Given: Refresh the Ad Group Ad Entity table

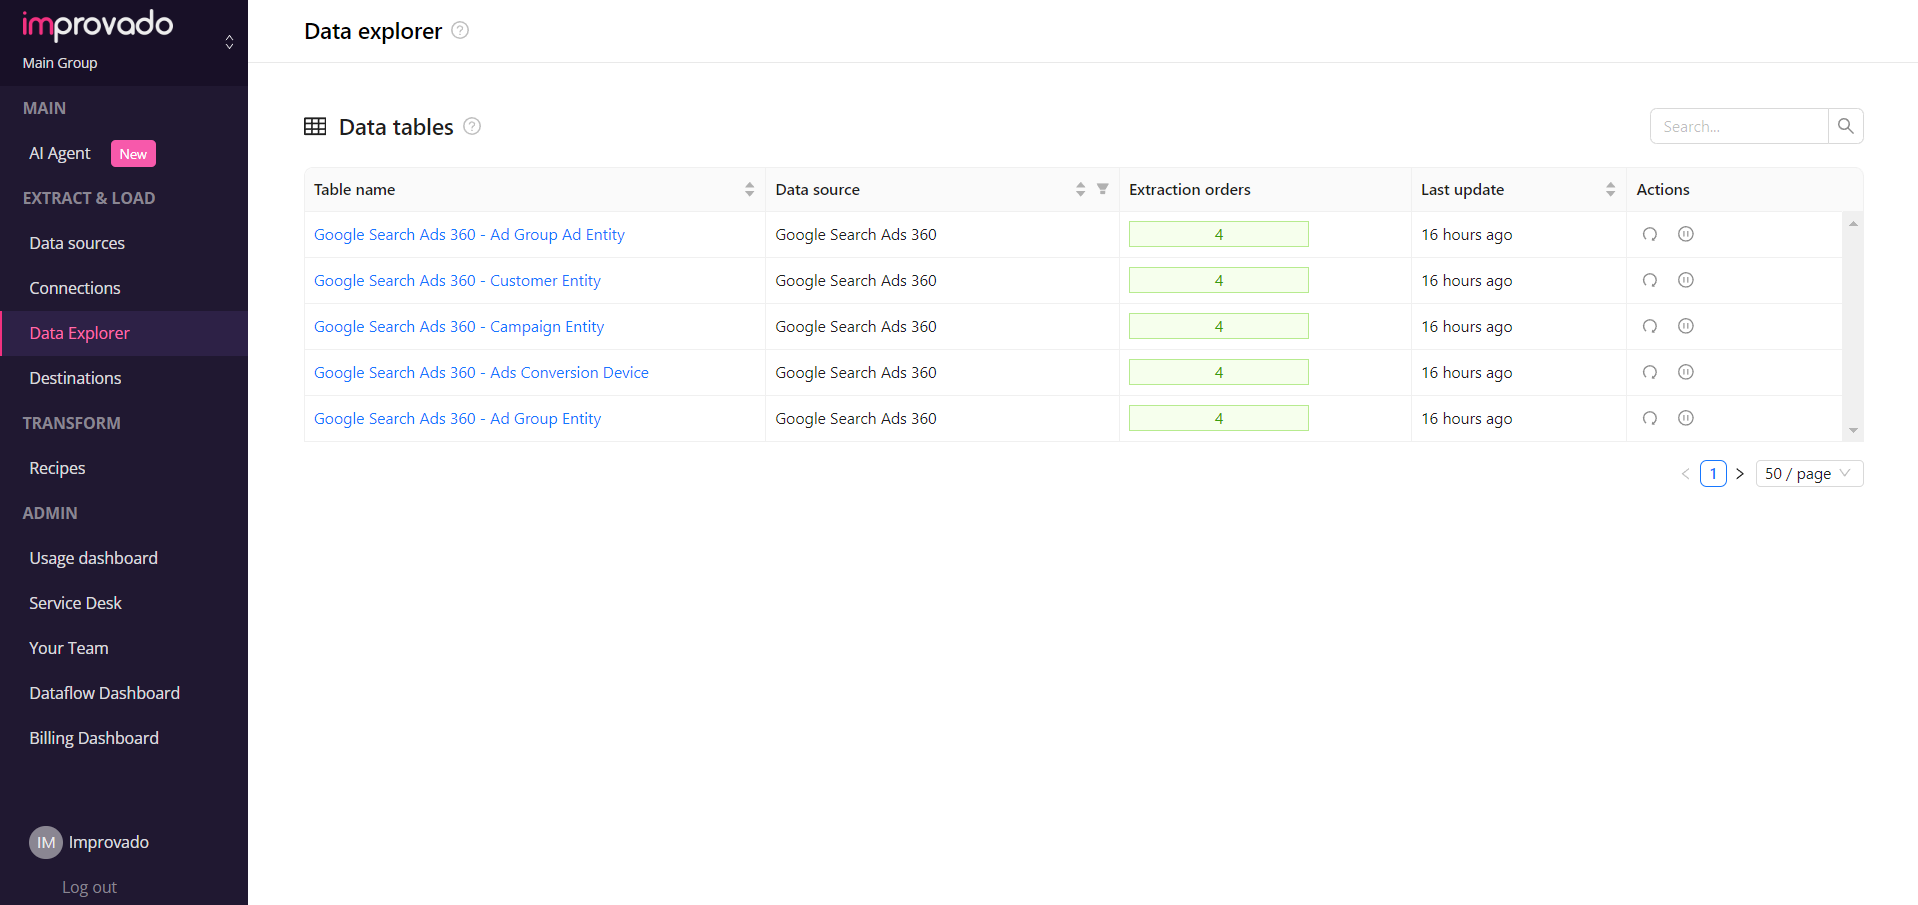Looking at the screenshot, I should [1650, 234].
